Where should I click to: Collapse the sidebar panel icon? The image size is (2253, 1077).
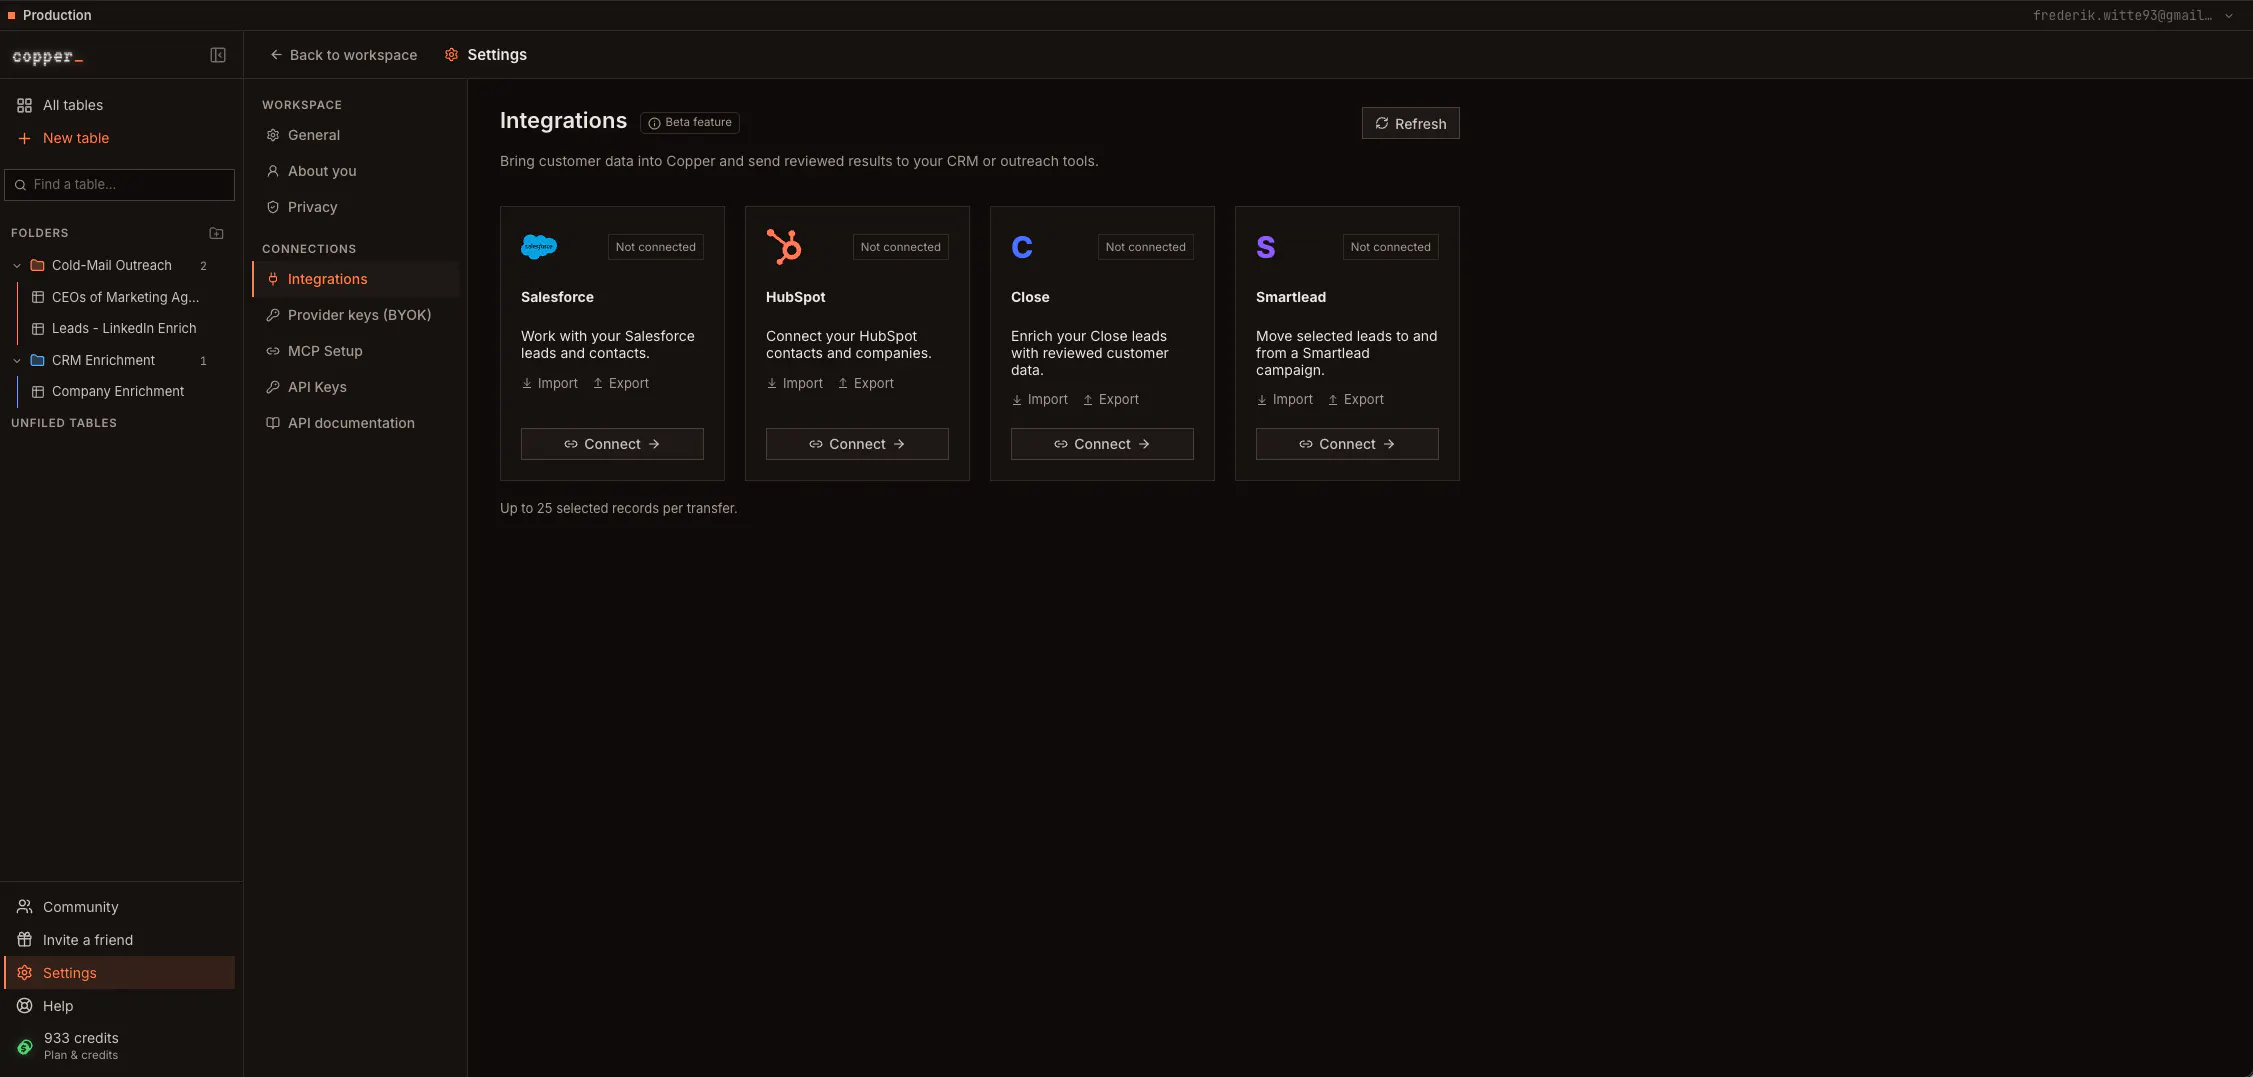tap(218, 55)
